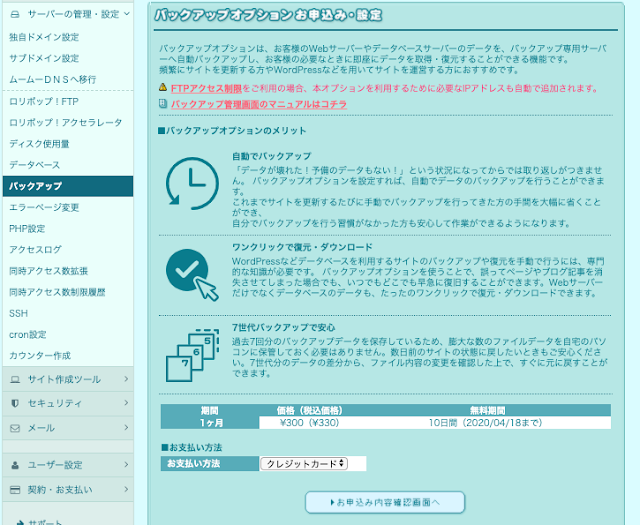Click the warning icon beside FTPアクセス制限

pos(163,87)
